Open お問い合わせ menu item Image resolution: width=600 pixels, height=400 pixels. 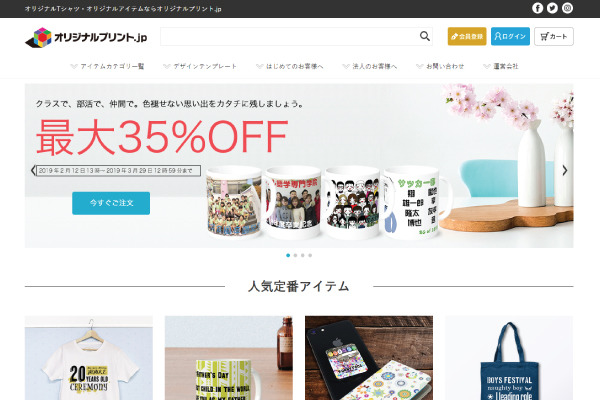tap(440, 66)
